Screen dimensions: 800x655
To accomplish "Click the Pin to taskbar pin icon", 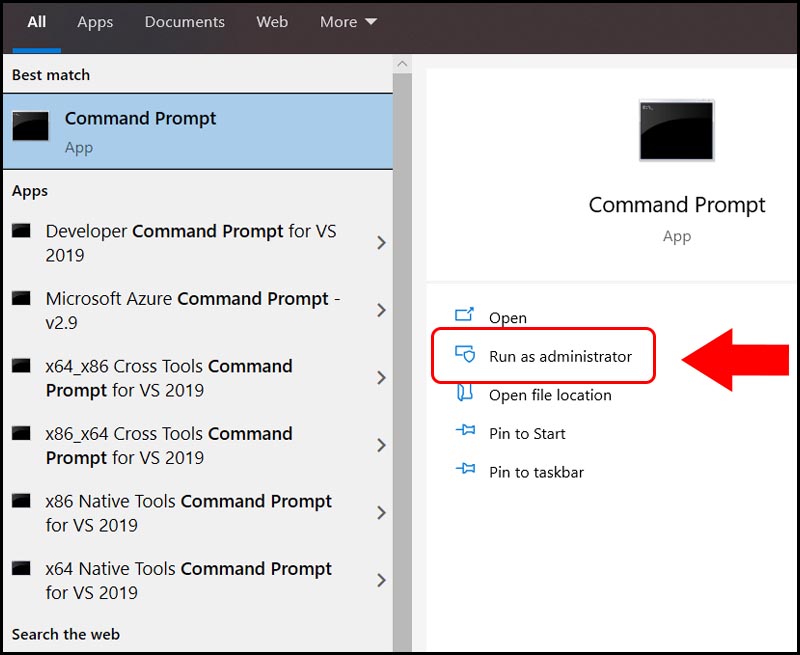I will [x=464, y=471].
